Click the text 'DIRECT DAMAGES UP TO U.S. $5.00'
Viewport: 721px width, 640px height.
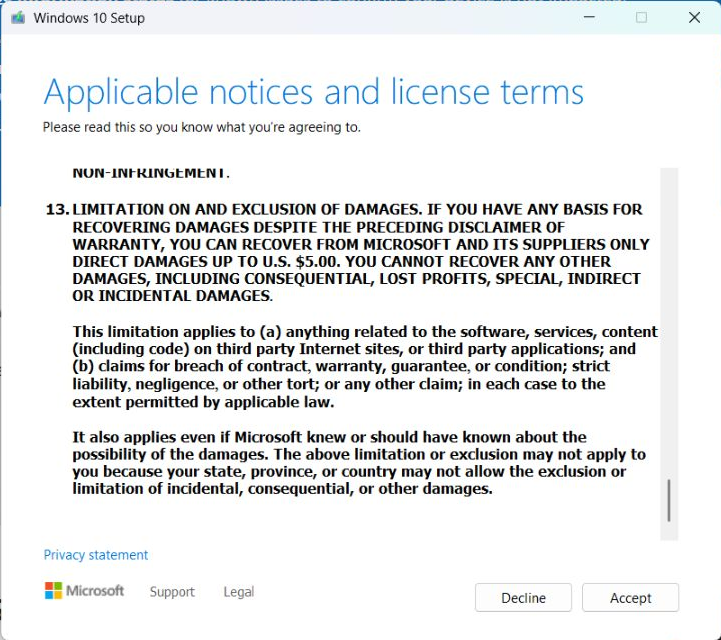pos(206,262)
